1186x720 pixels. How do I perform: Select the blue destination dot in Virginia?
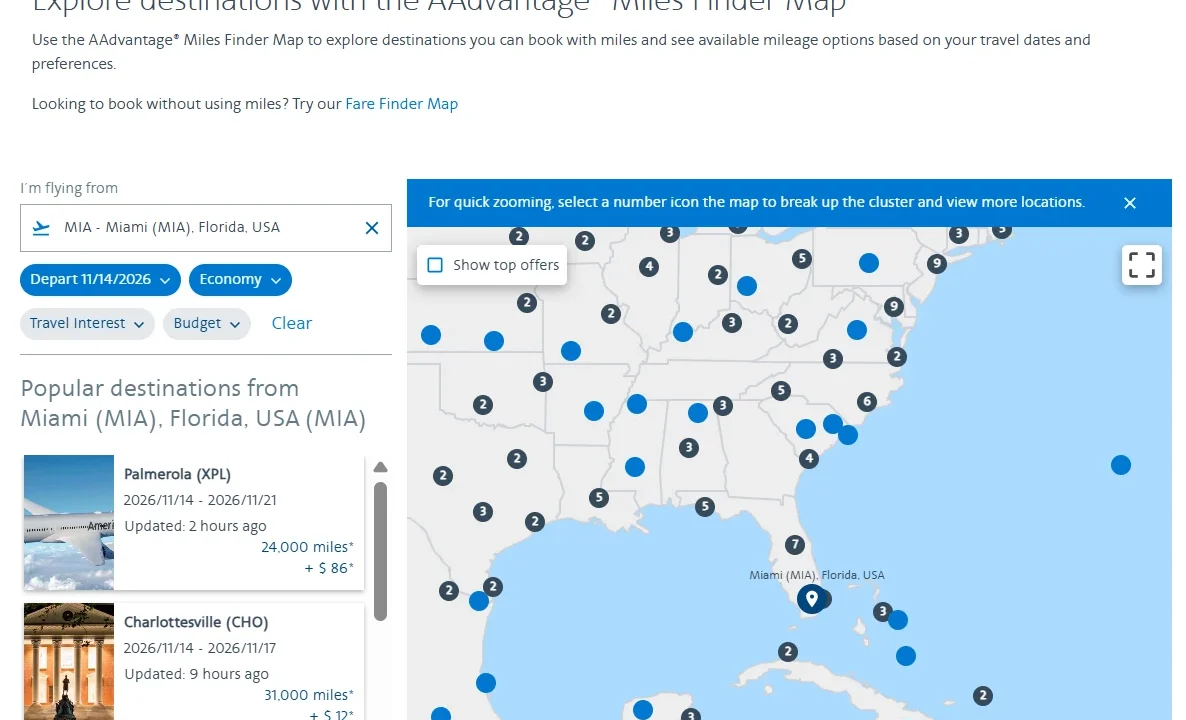pos(856,330)
